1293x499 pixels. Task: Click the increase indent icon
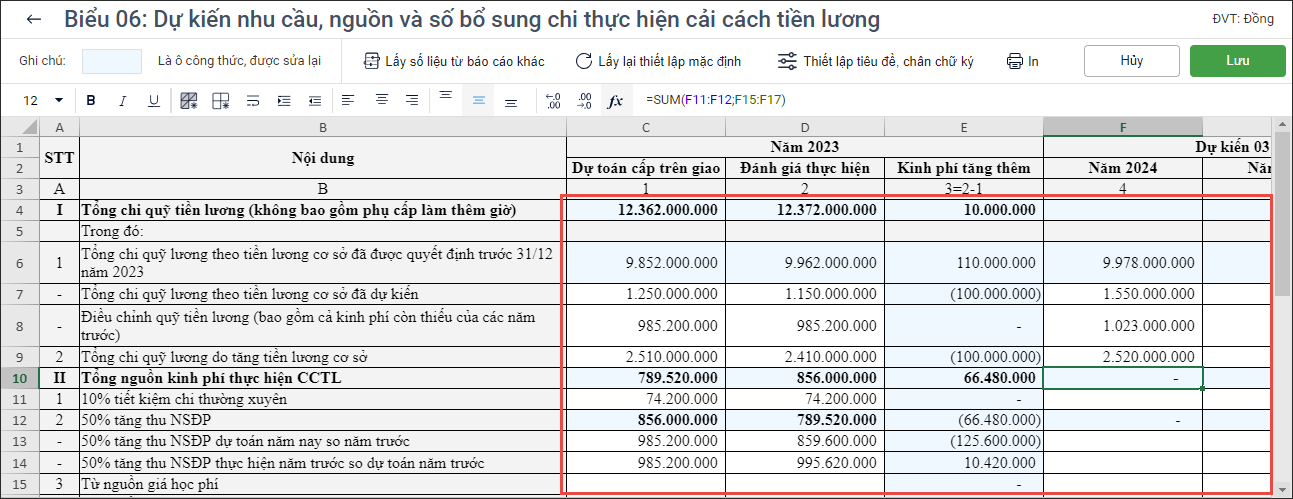point(284,100)
